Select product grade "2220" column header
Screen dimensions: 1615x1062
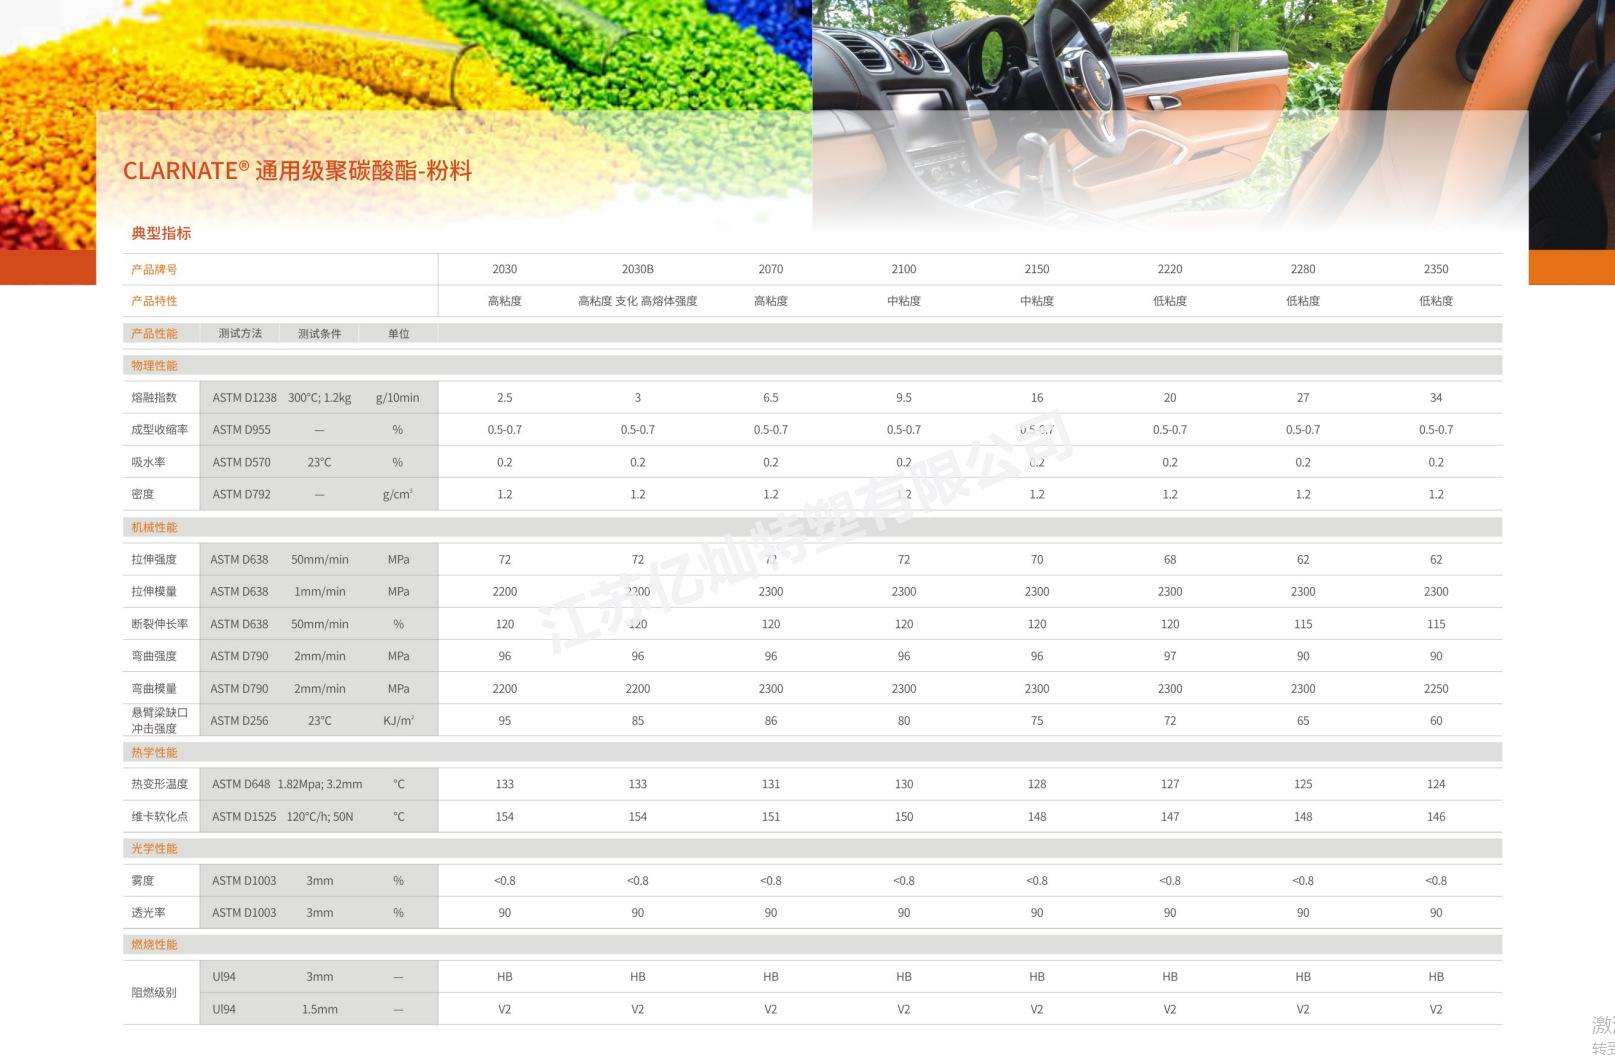click(x=1170, y=269)
